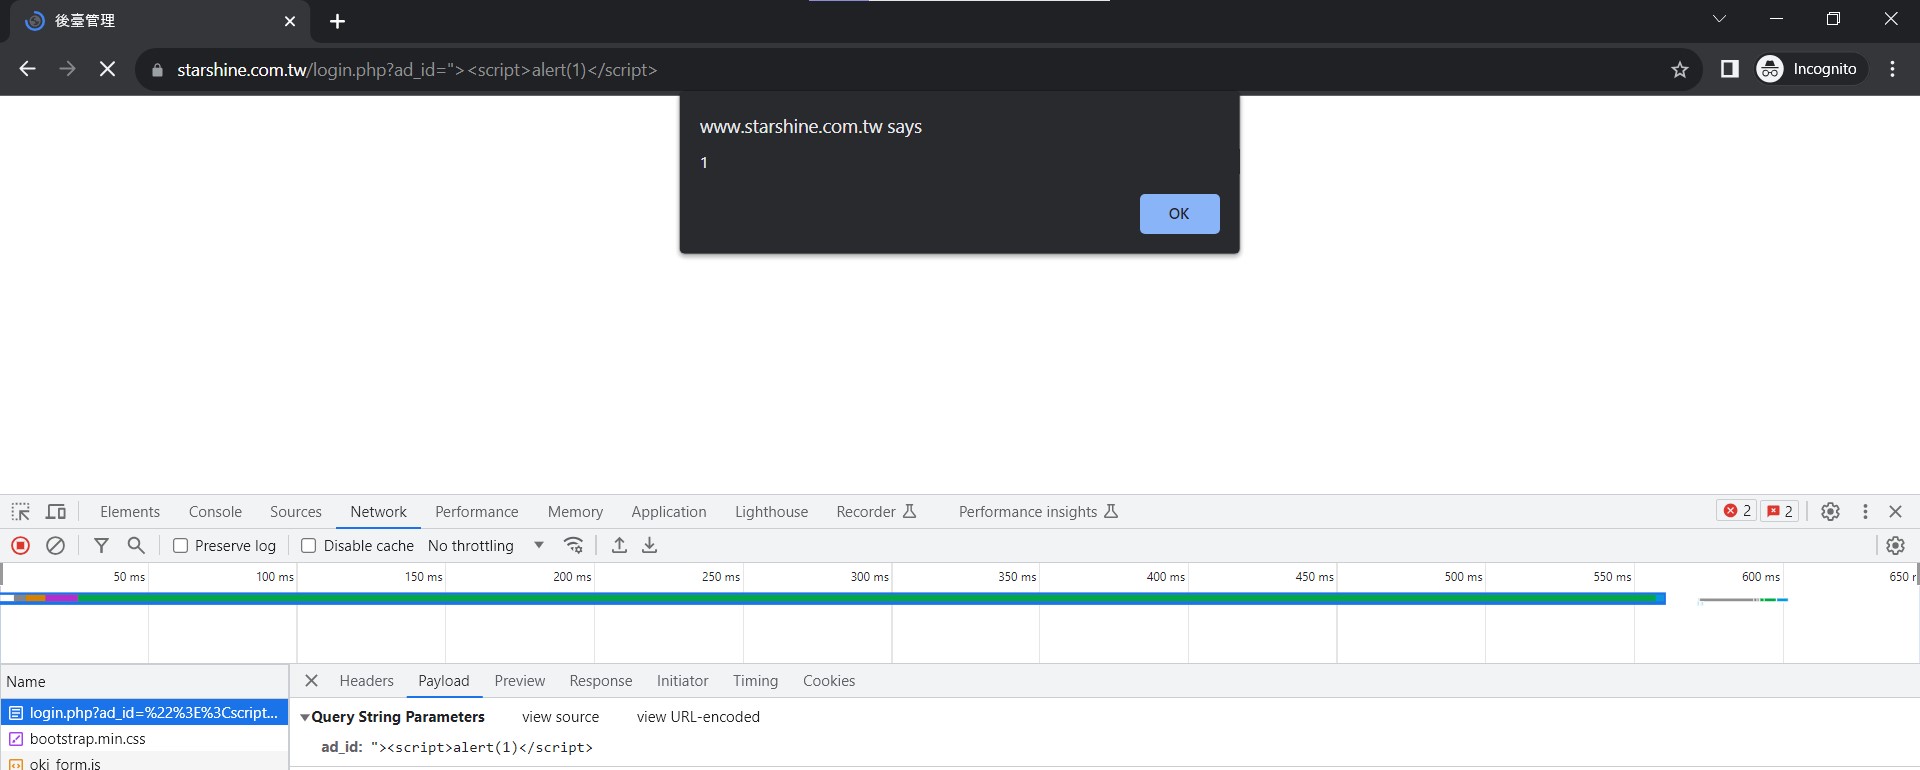Screen dimensions: 1920x770
Task: Open the Performance insights panel
Action: pos(1038,512)
